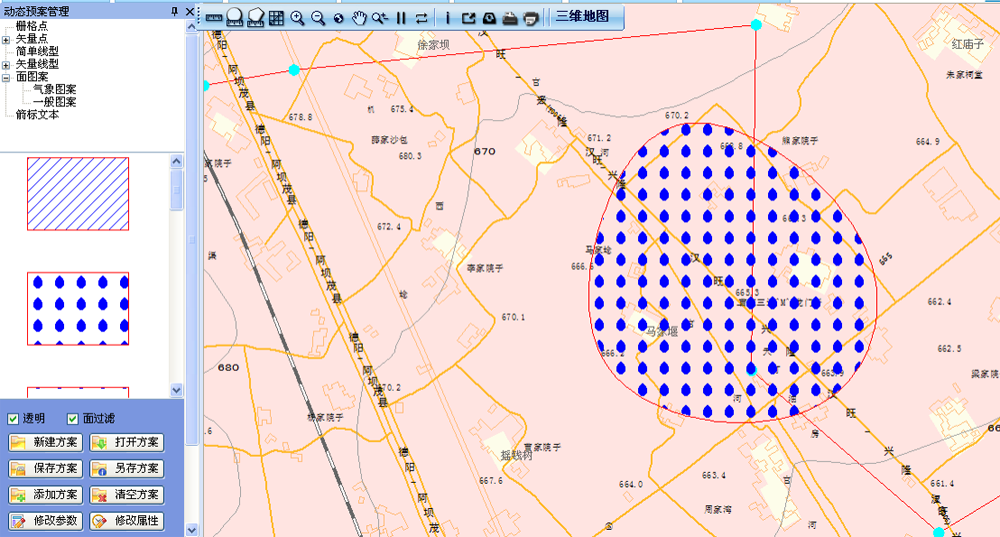Click the 保存方案 button

tap(44, 469)
